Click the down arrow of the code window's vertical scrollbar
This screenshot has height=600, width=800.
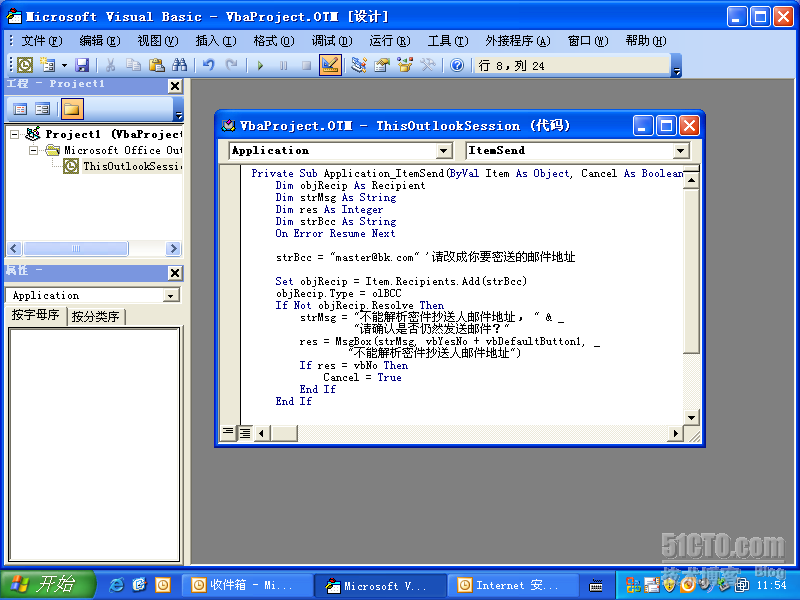click(691, 417)
